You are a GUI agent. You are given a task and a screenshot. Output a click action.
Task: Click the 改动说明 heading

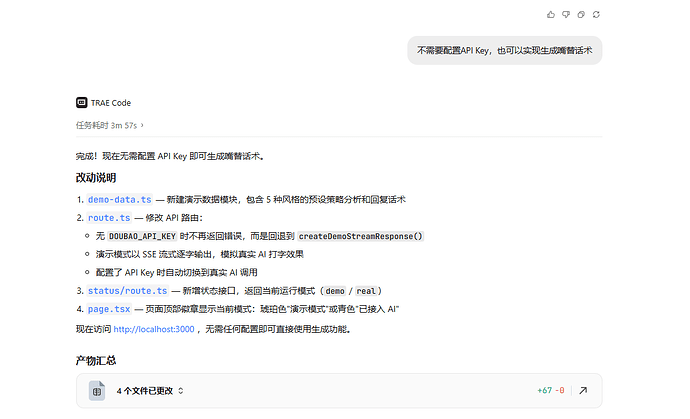click(x=96, y=178)
